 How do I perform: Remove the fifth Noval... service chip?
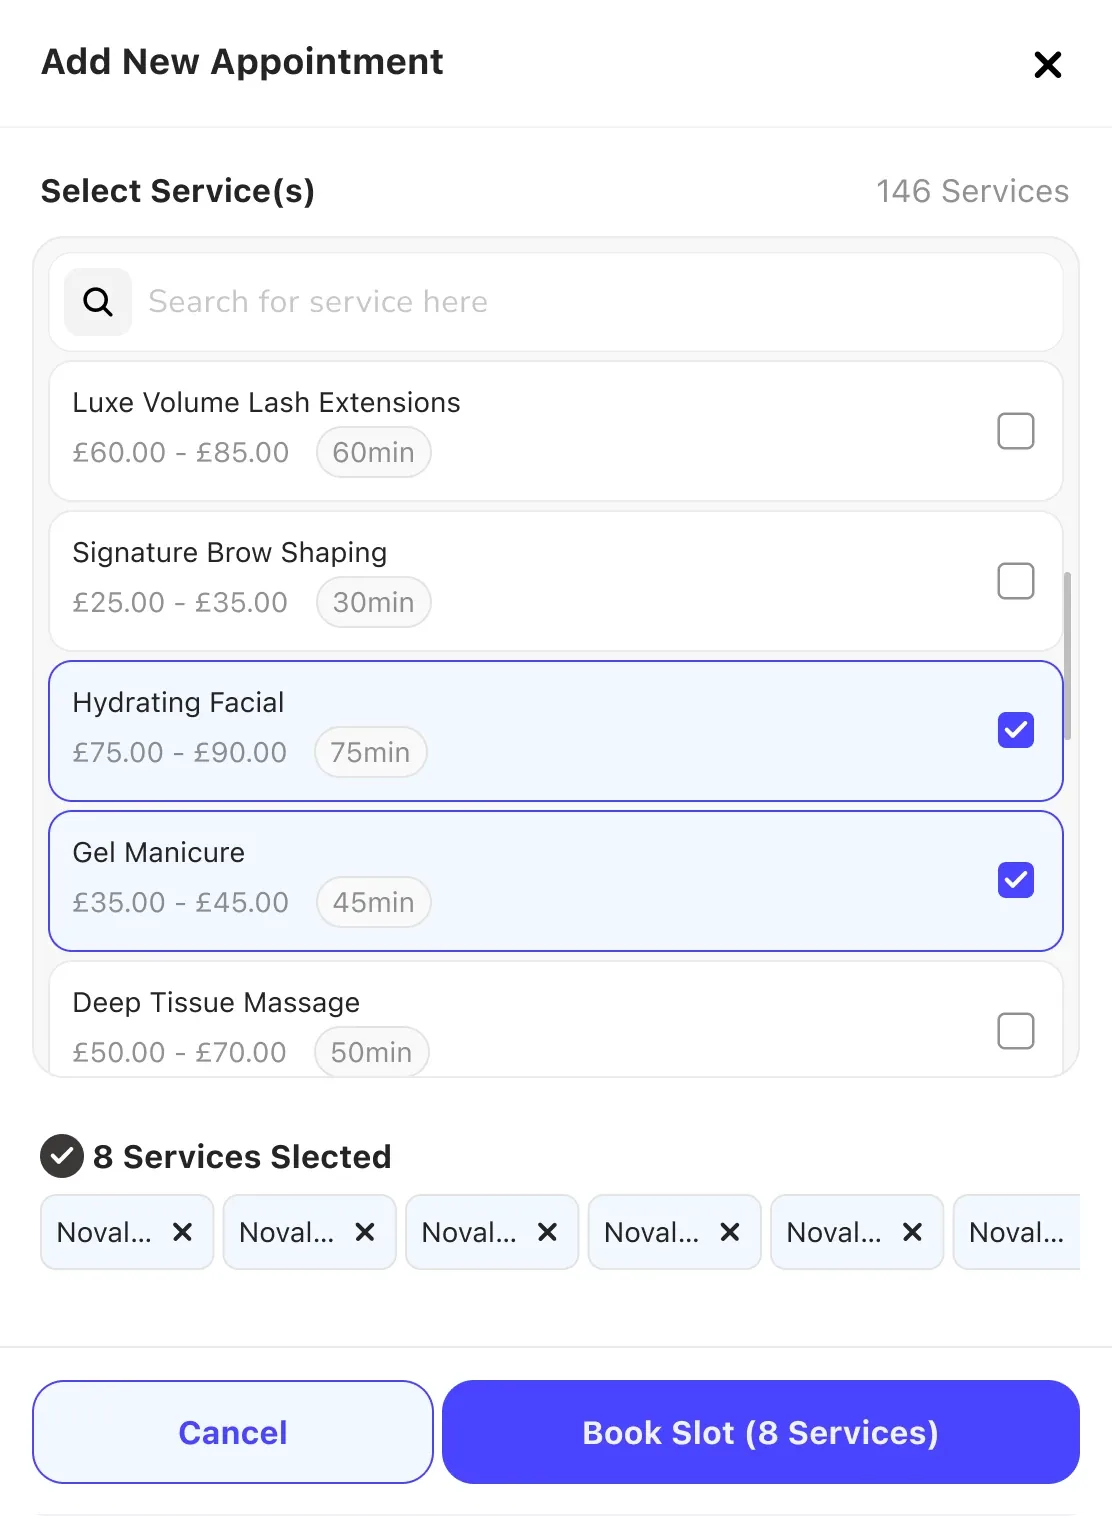point(912,1232)
